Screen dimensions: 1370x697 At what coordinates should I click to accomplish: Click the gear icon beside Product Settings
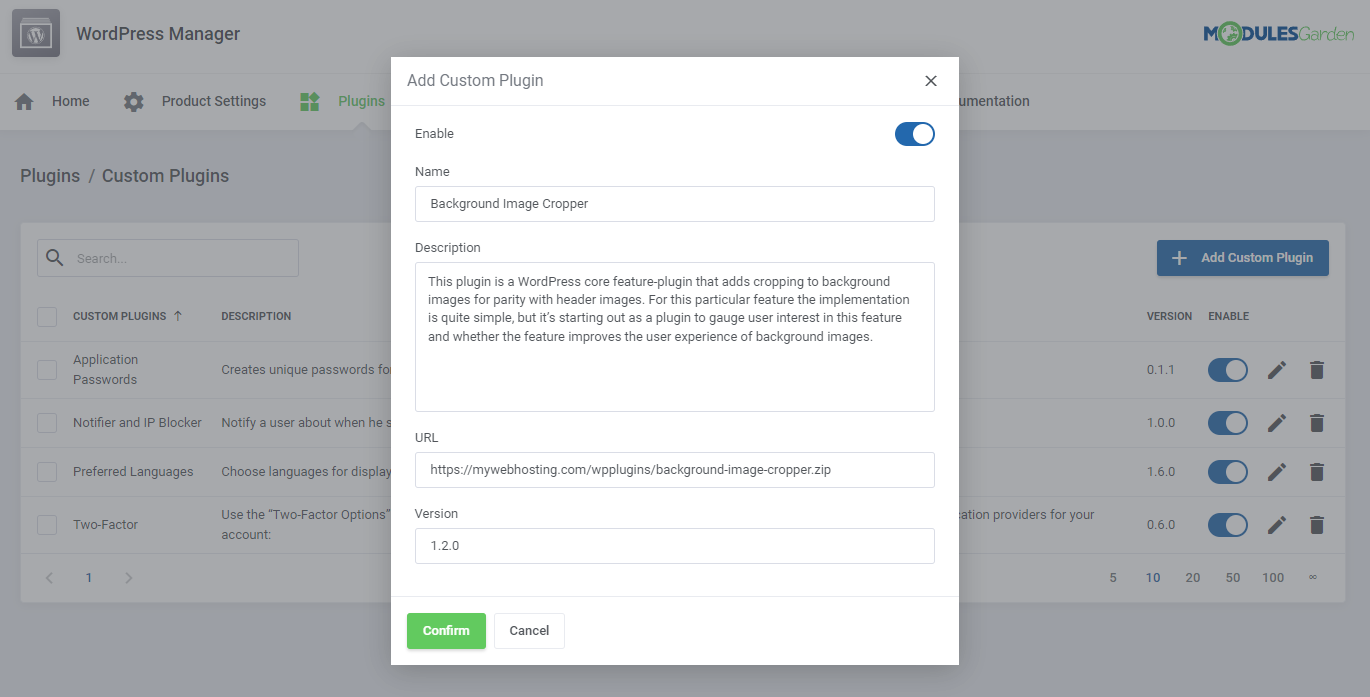point(133,100)
